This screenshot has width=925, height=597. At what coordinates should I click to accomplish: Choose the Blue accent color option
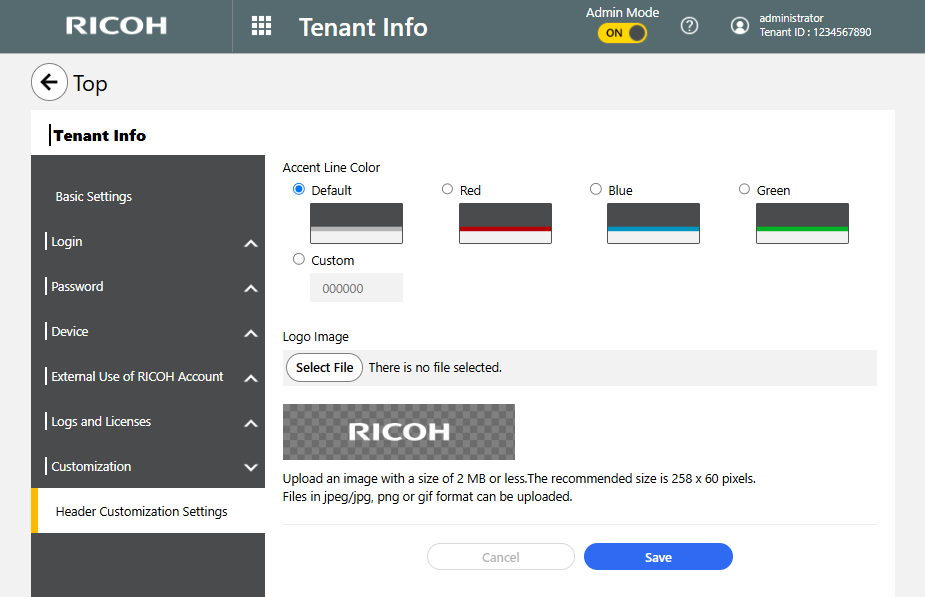[x=596, y=189]
